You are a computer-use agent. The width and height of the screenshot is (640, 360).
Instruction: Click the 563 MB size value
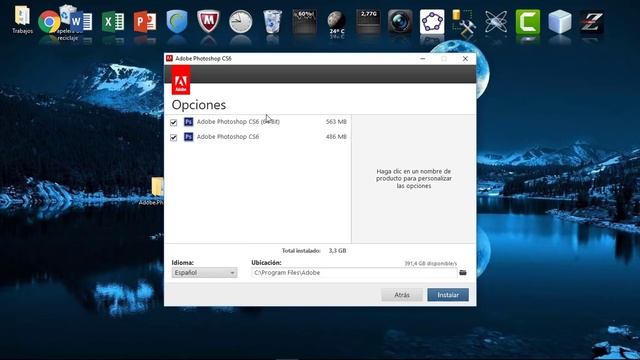[336, 122]
